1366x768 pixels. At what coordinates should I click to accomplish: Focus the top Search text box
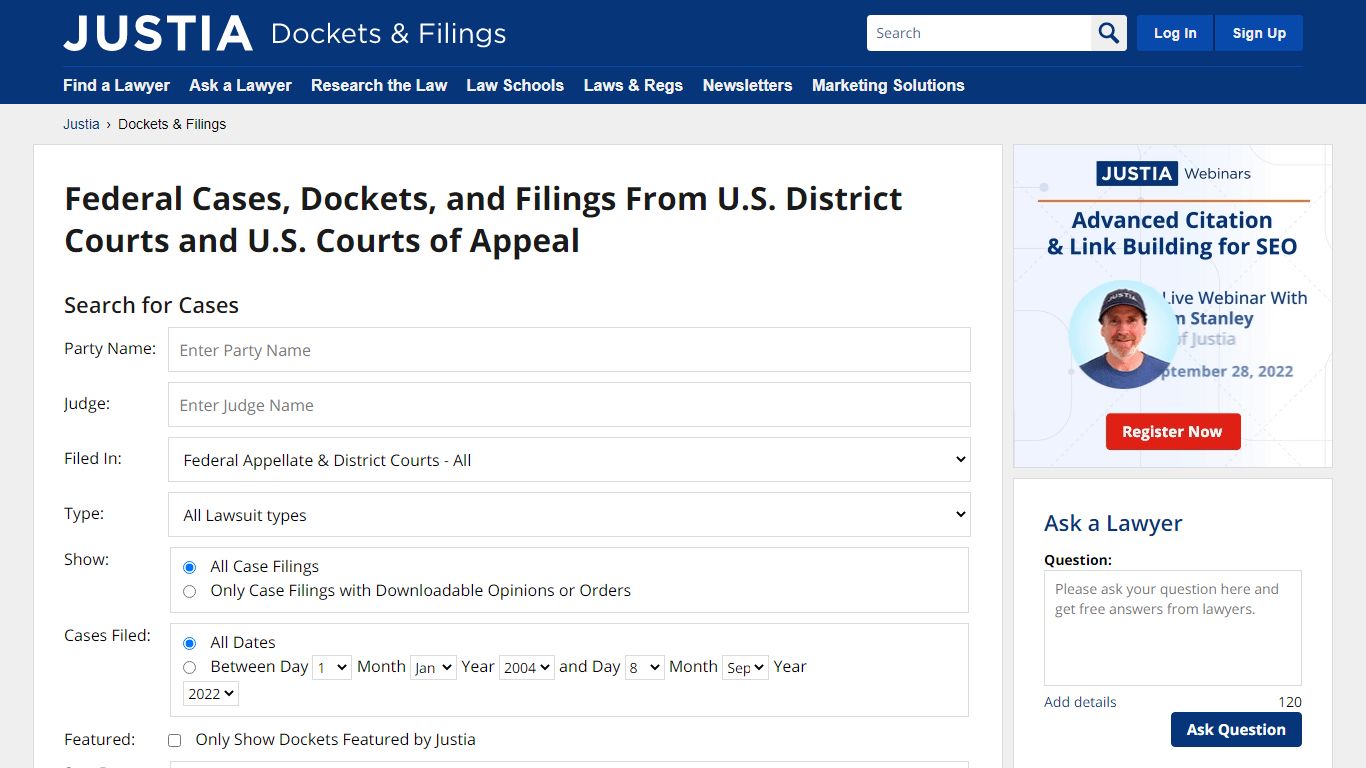point(979,33)
